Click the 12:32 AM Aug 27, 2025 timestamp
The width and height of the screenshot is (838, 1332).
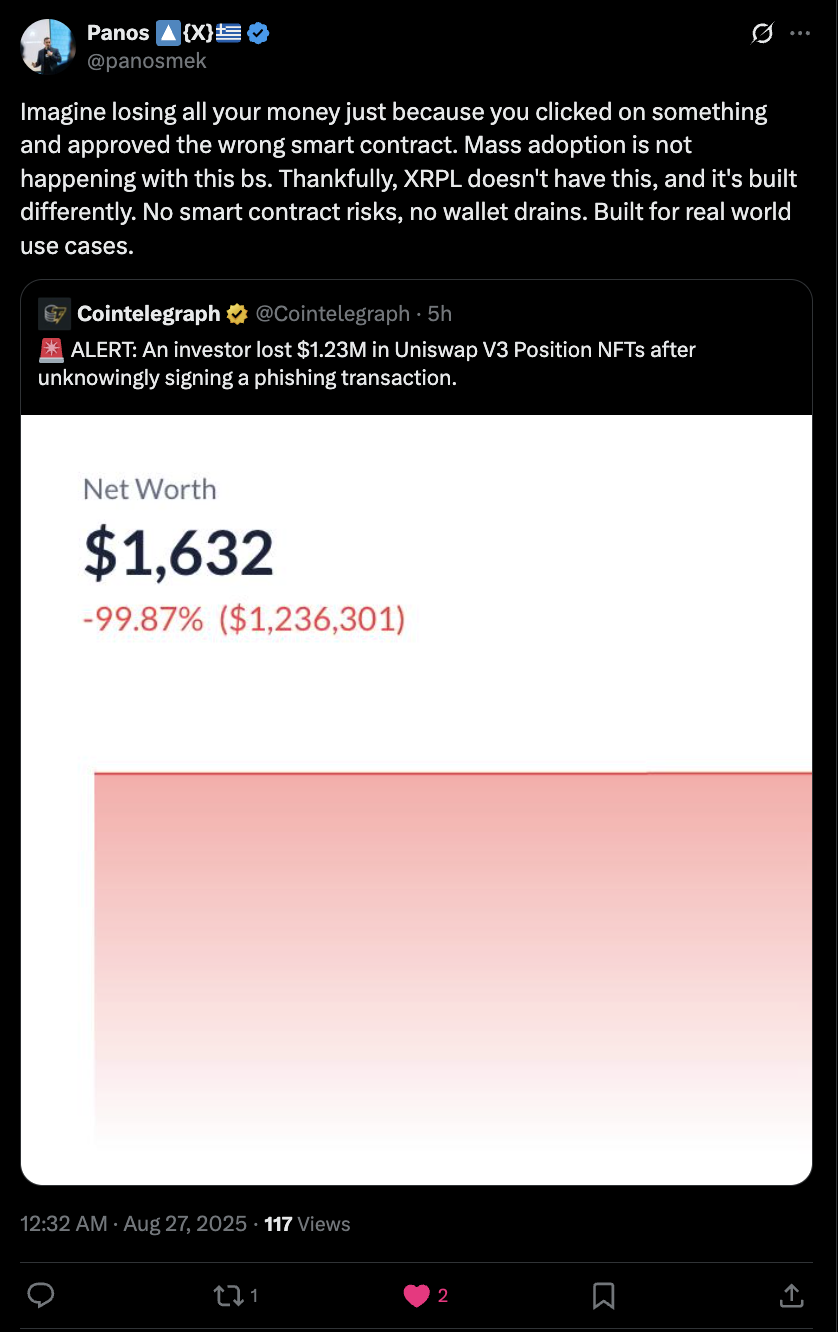click(133, 1224)
